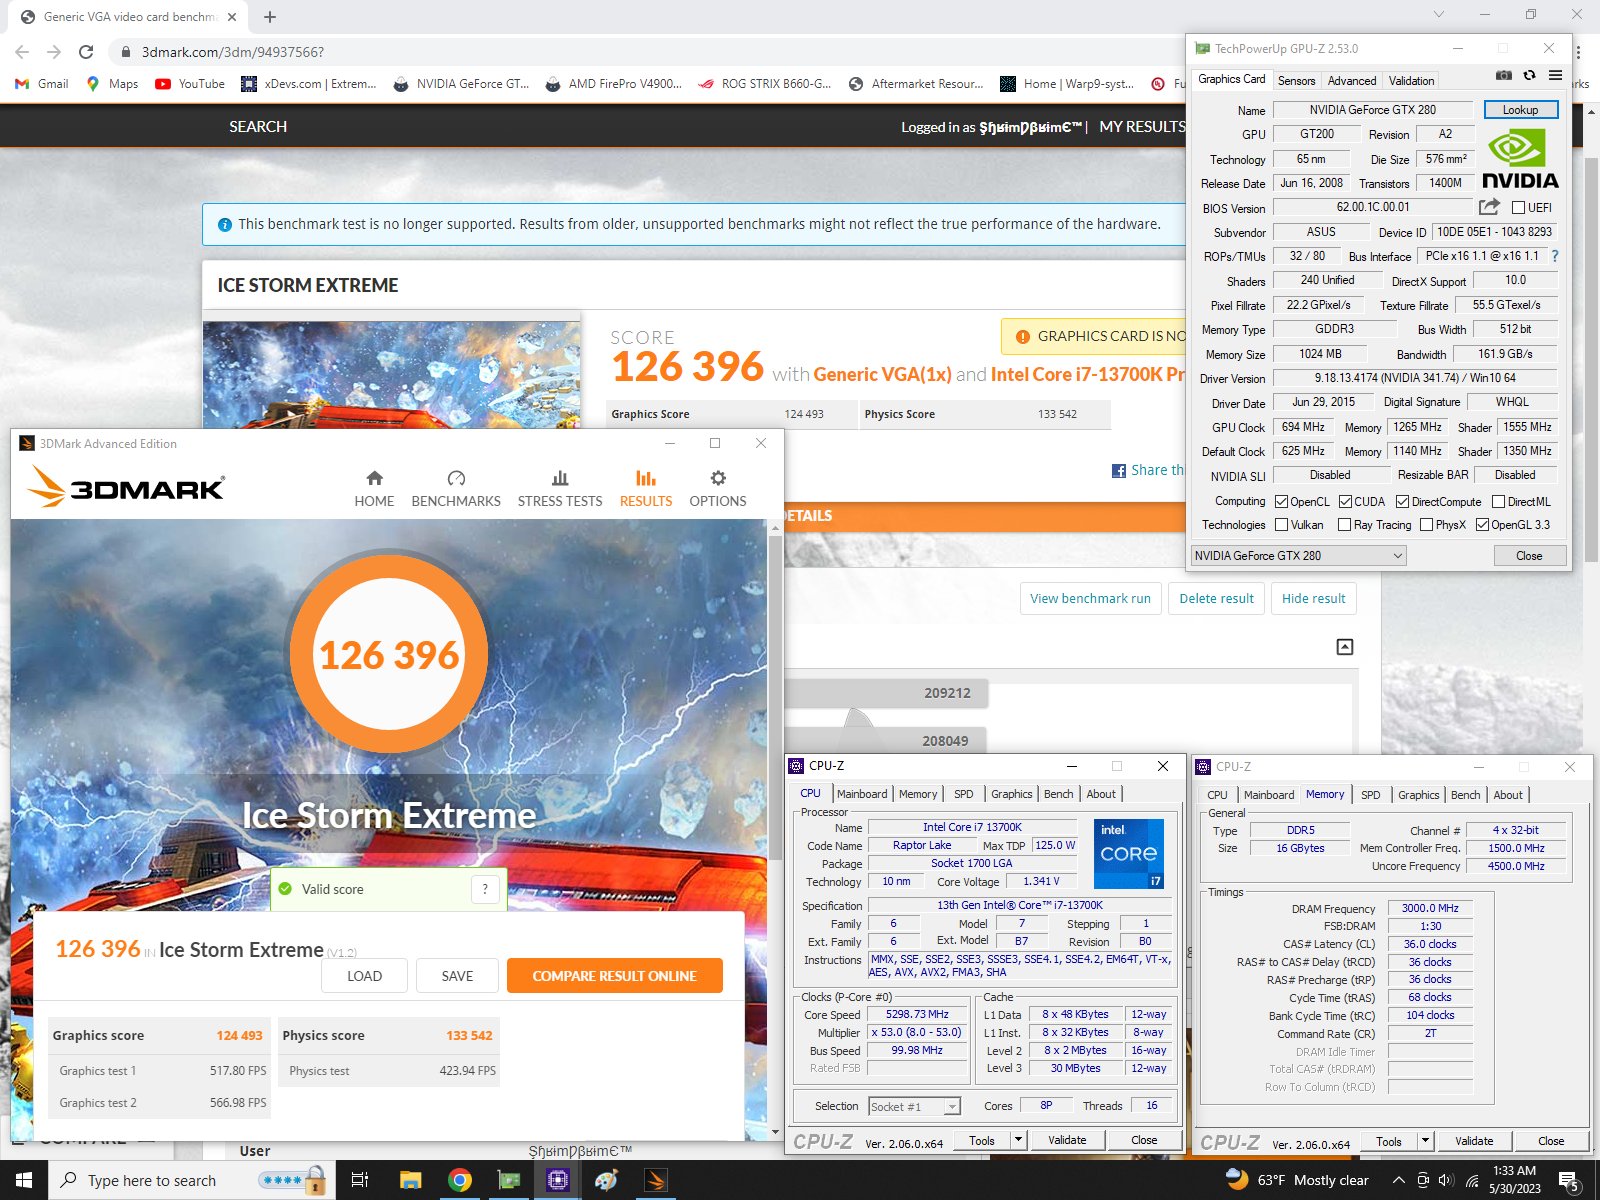Viewport: 1600px width, 1200px height.
Task: Click the browser back arrow
Action: point(22,52)
